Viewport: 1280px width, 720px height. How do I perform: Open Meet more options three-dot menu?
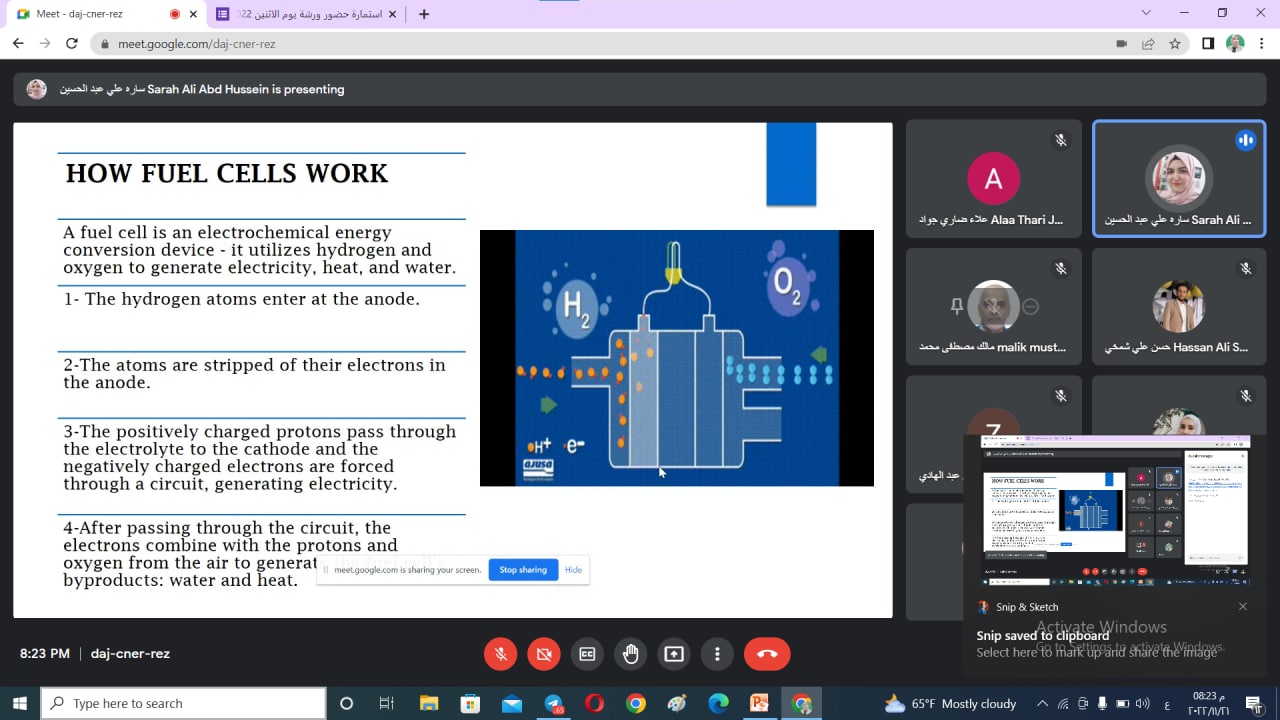[717, 654]
